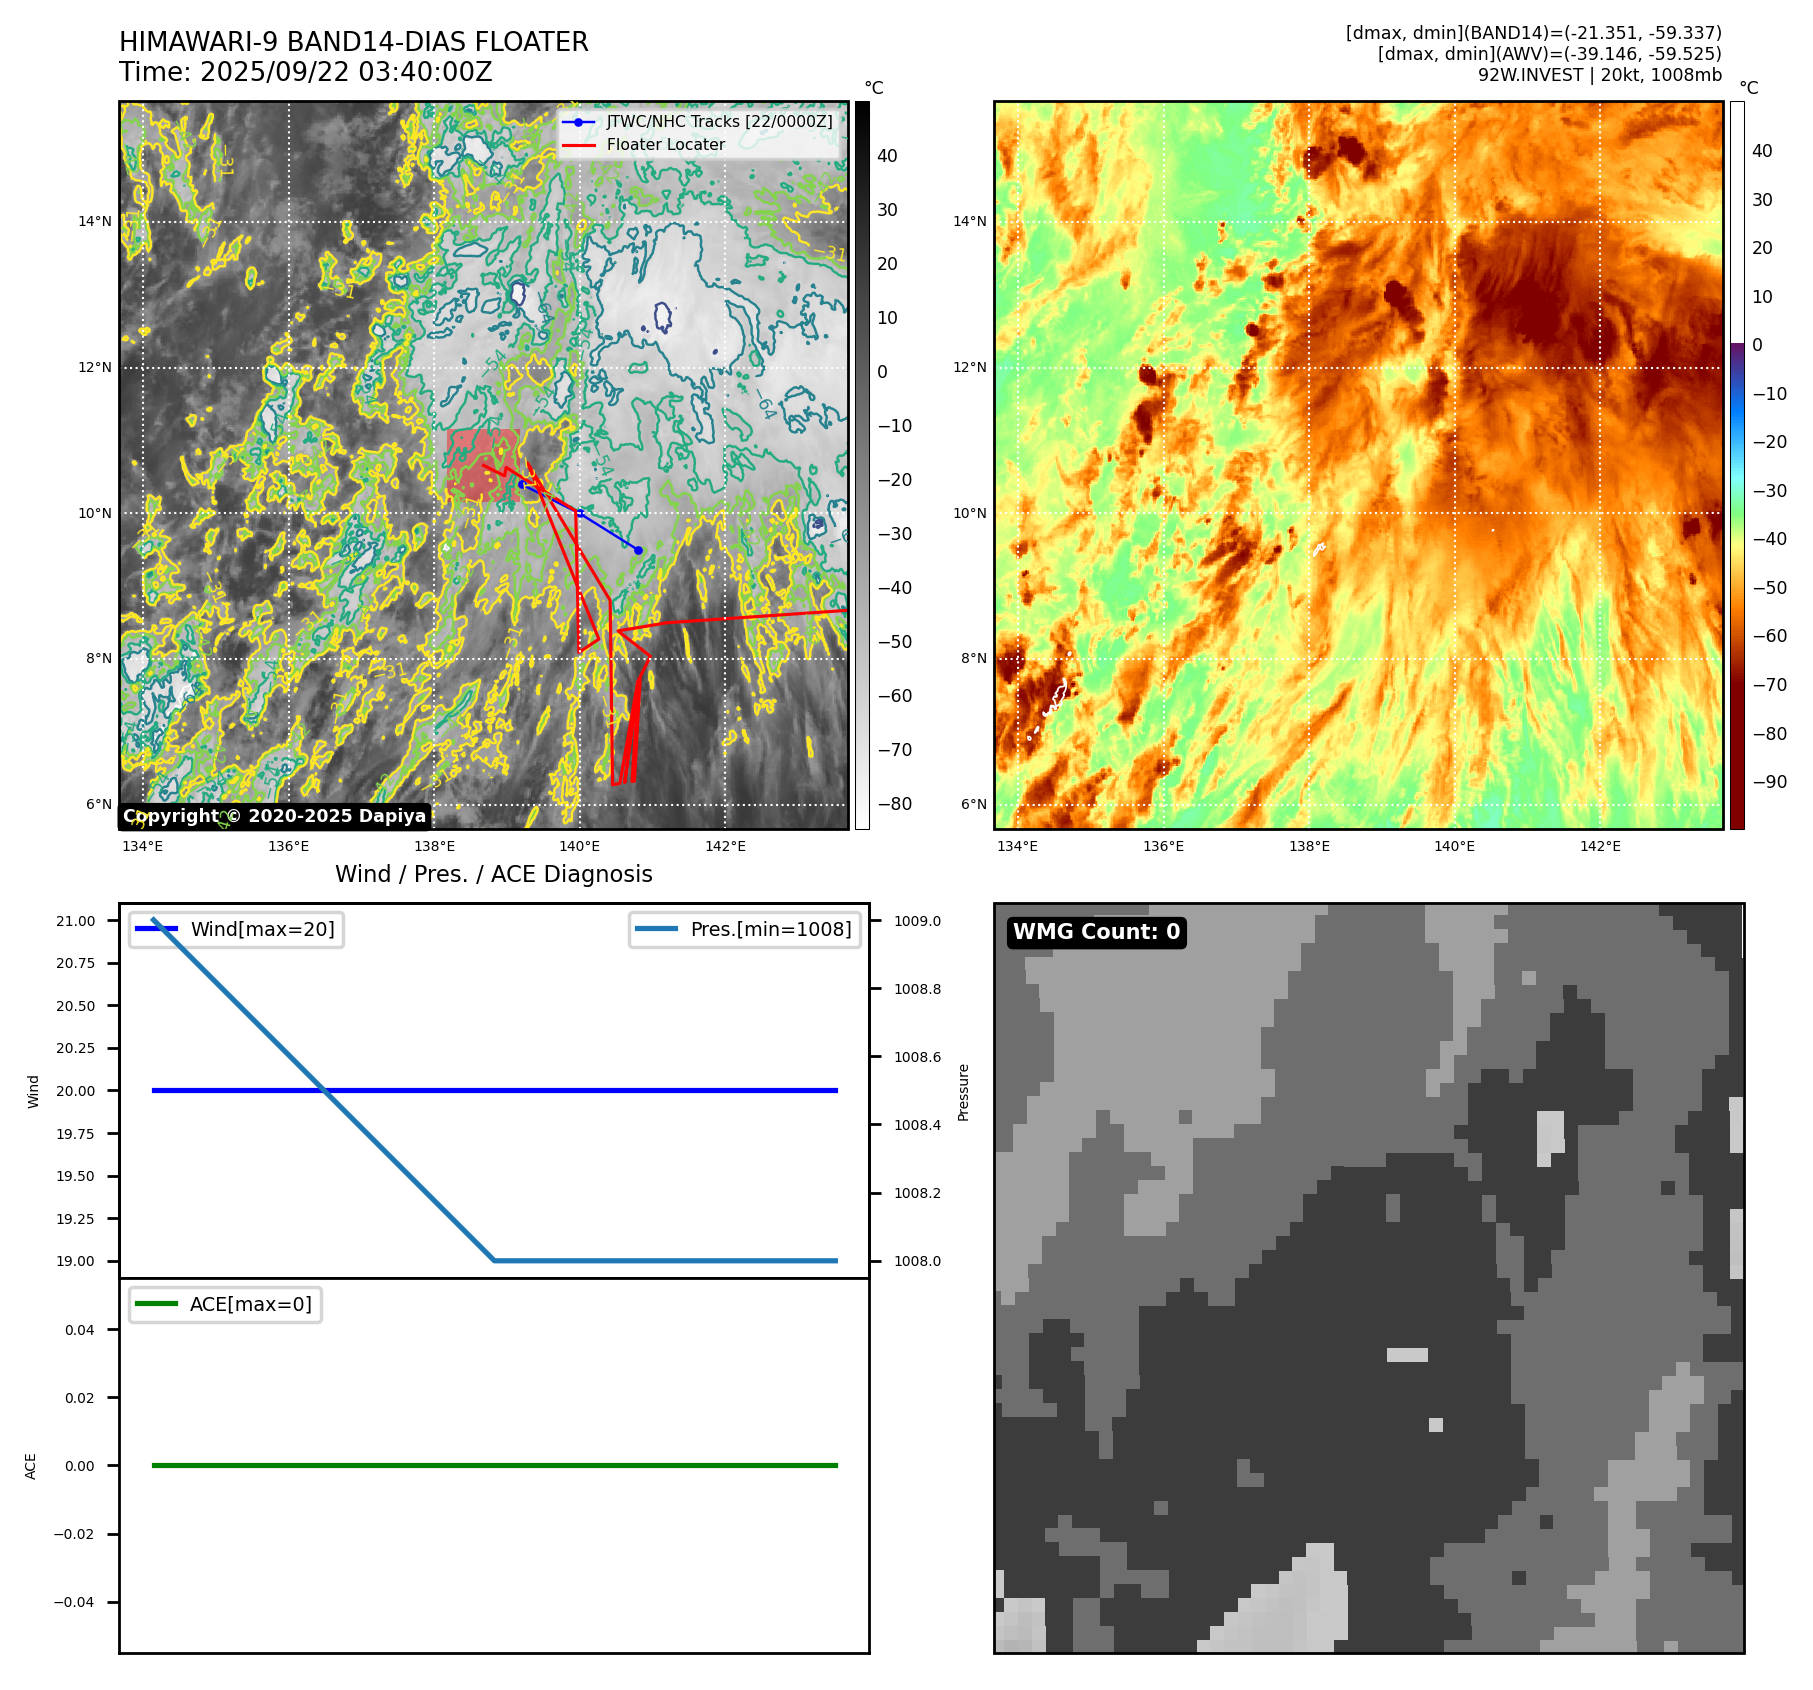Click the BAND14 dmax dmin readout
The width and height of the screenshot is (1813, 1690).
point(1534,33)
